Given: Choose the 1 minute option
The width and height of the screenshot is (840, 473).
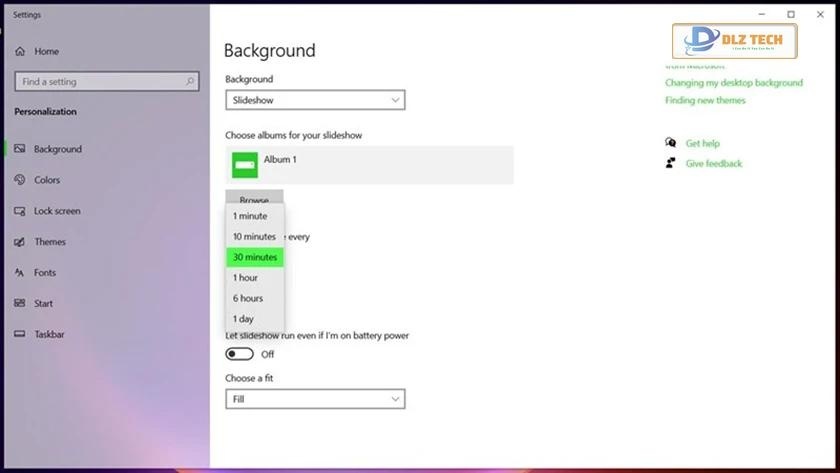Looking at the screenshot, I should [250, 216].
